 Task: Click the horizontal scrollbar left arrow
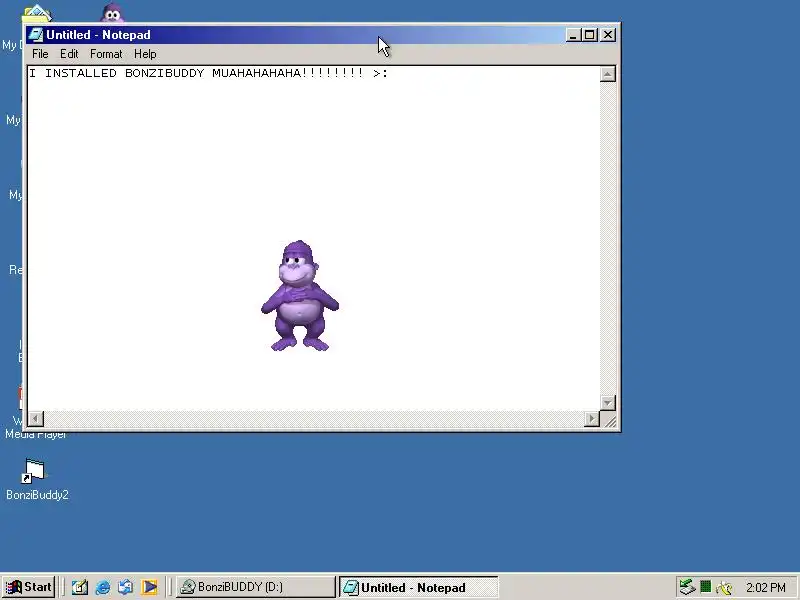pyautogui.click(x=36, y=419)
